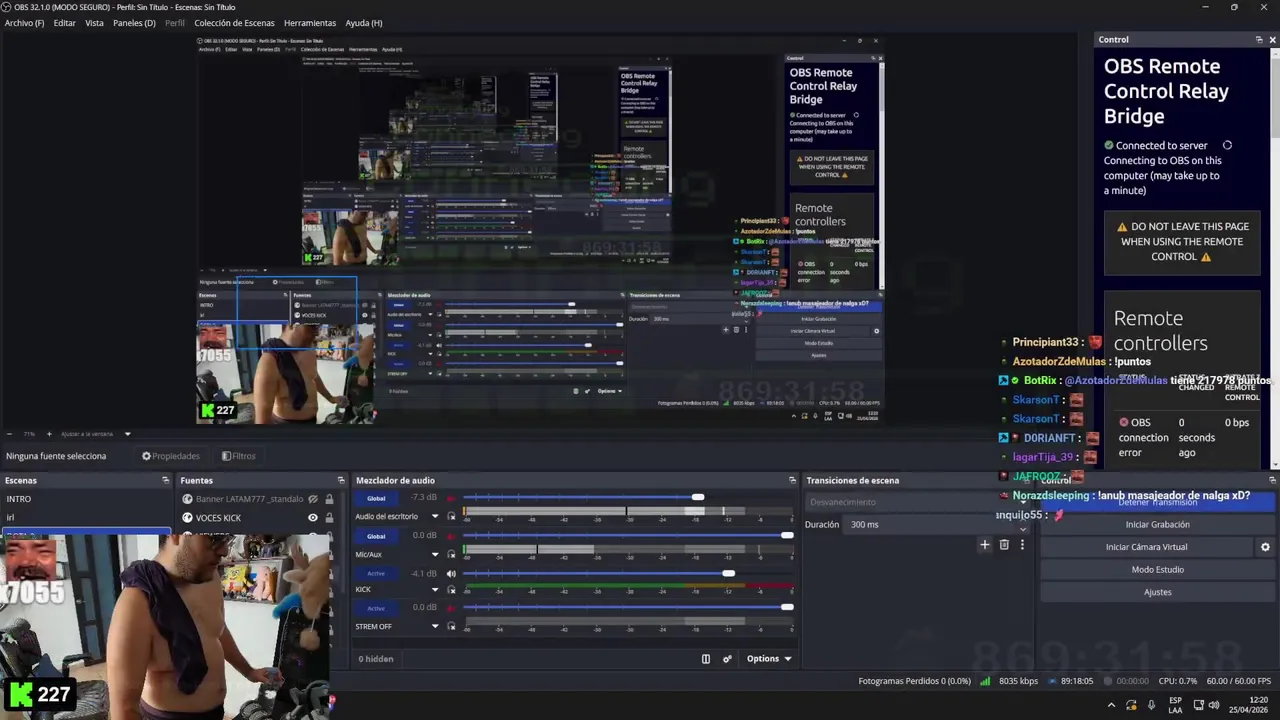Adjust the Mic/Aux volume slider handle
The image size is (1280, 720).
pyautogui.click(x=787, y=536)
